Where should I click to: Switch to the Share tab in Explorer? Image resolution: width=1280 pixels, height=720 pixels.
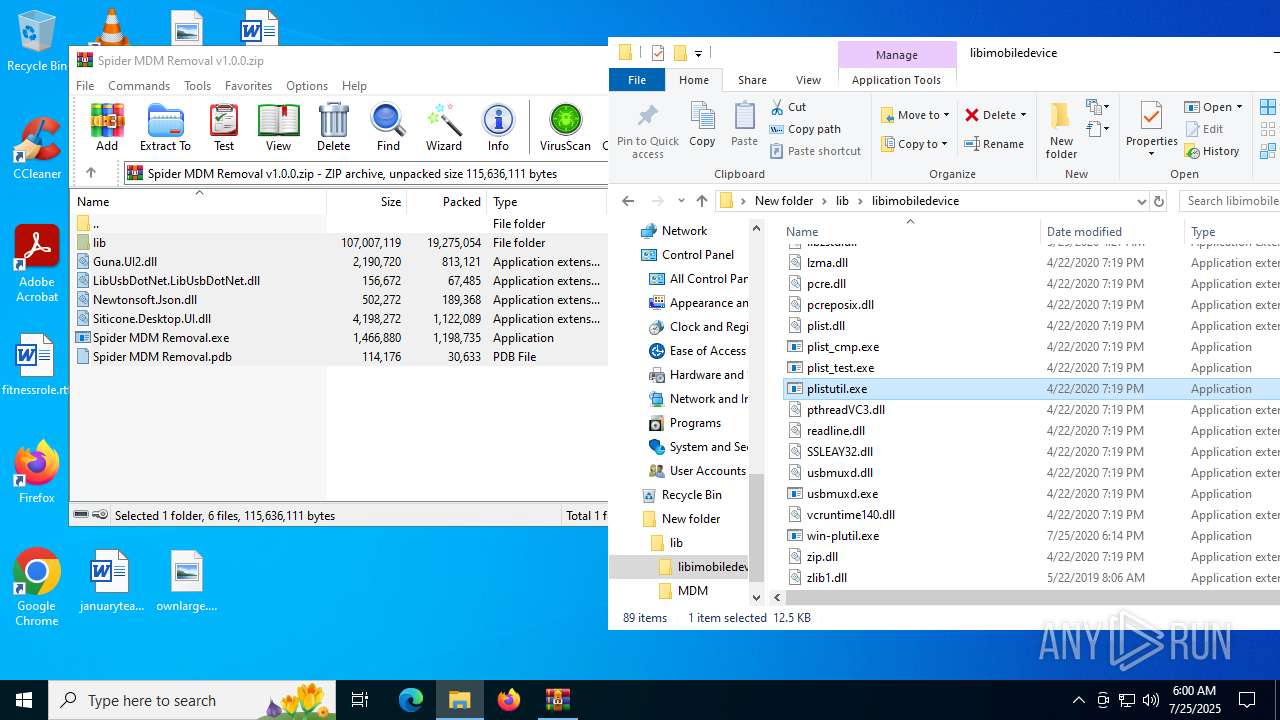752,80
